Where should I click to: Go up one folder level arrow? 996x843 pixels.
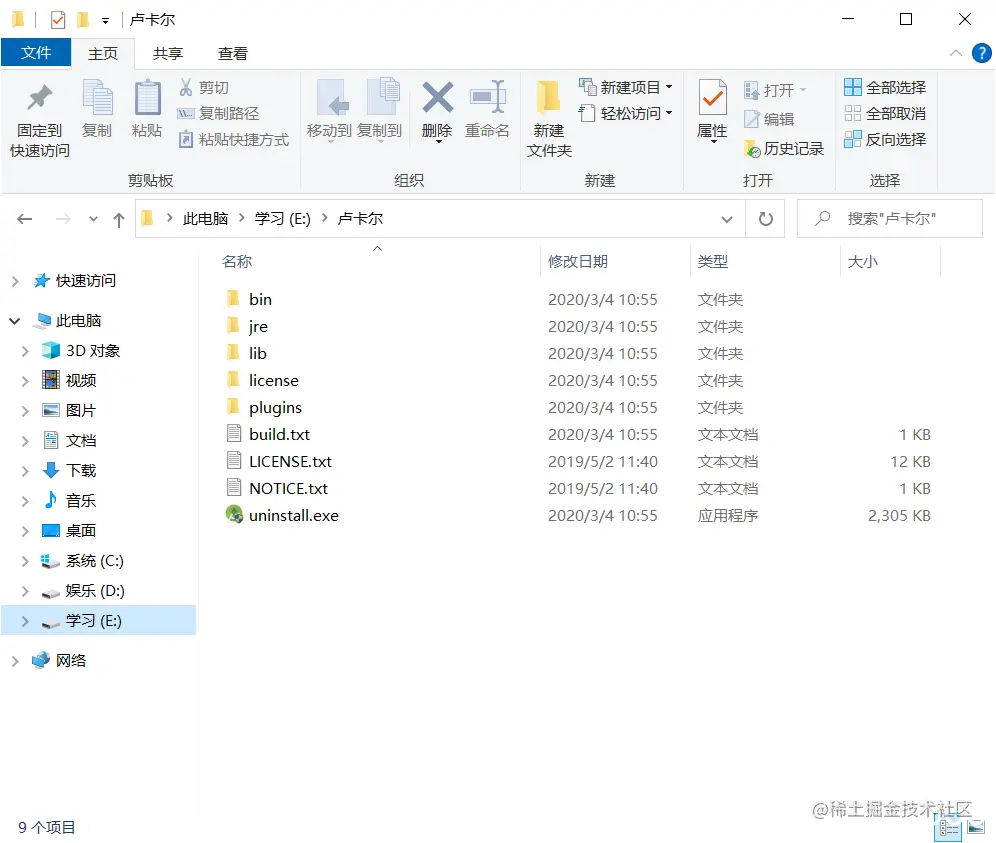coord(119,220)
